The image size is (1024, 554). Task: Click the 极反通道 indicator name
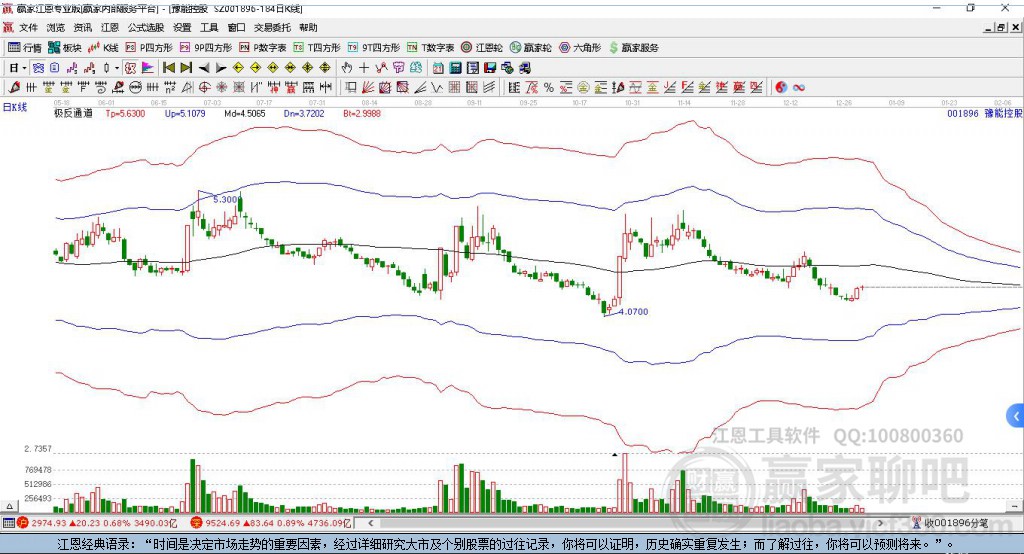tap(73, 114)
